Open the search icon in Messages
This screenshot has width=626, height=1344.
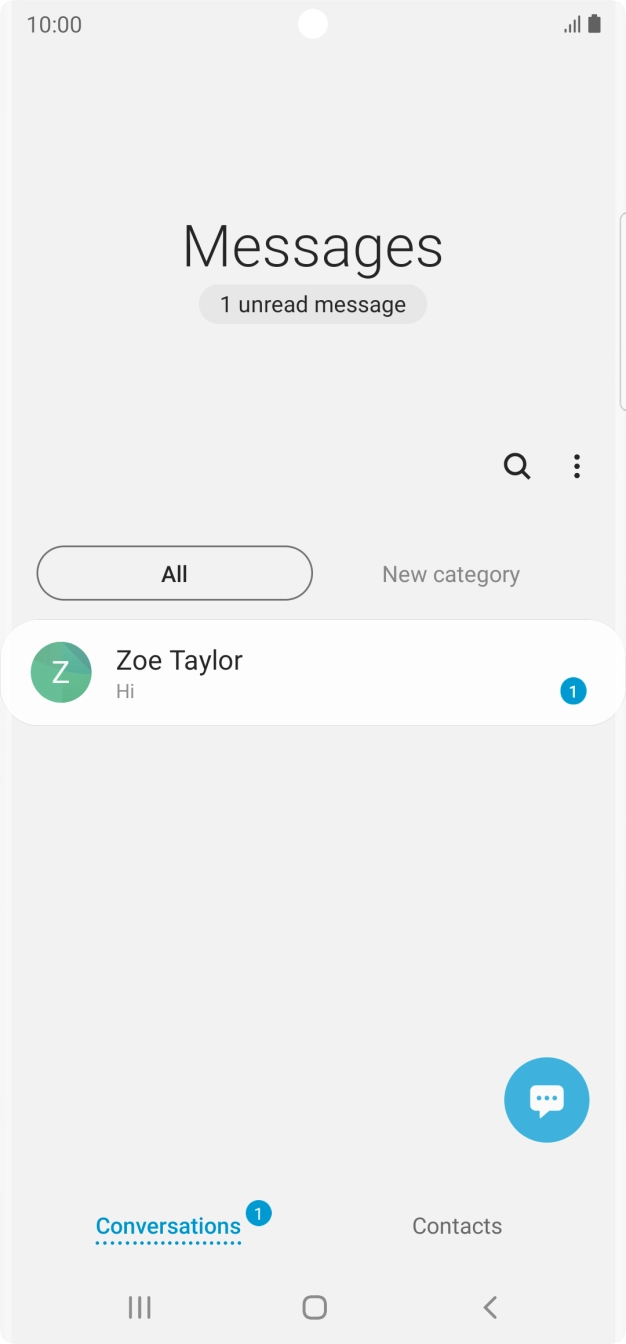tap(516, 466)
